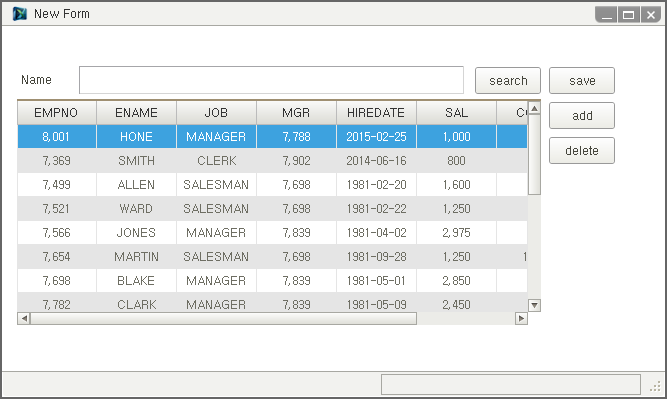
Task: Click the grid's vertical scroll up arrow
Action: tap(534, 108)
